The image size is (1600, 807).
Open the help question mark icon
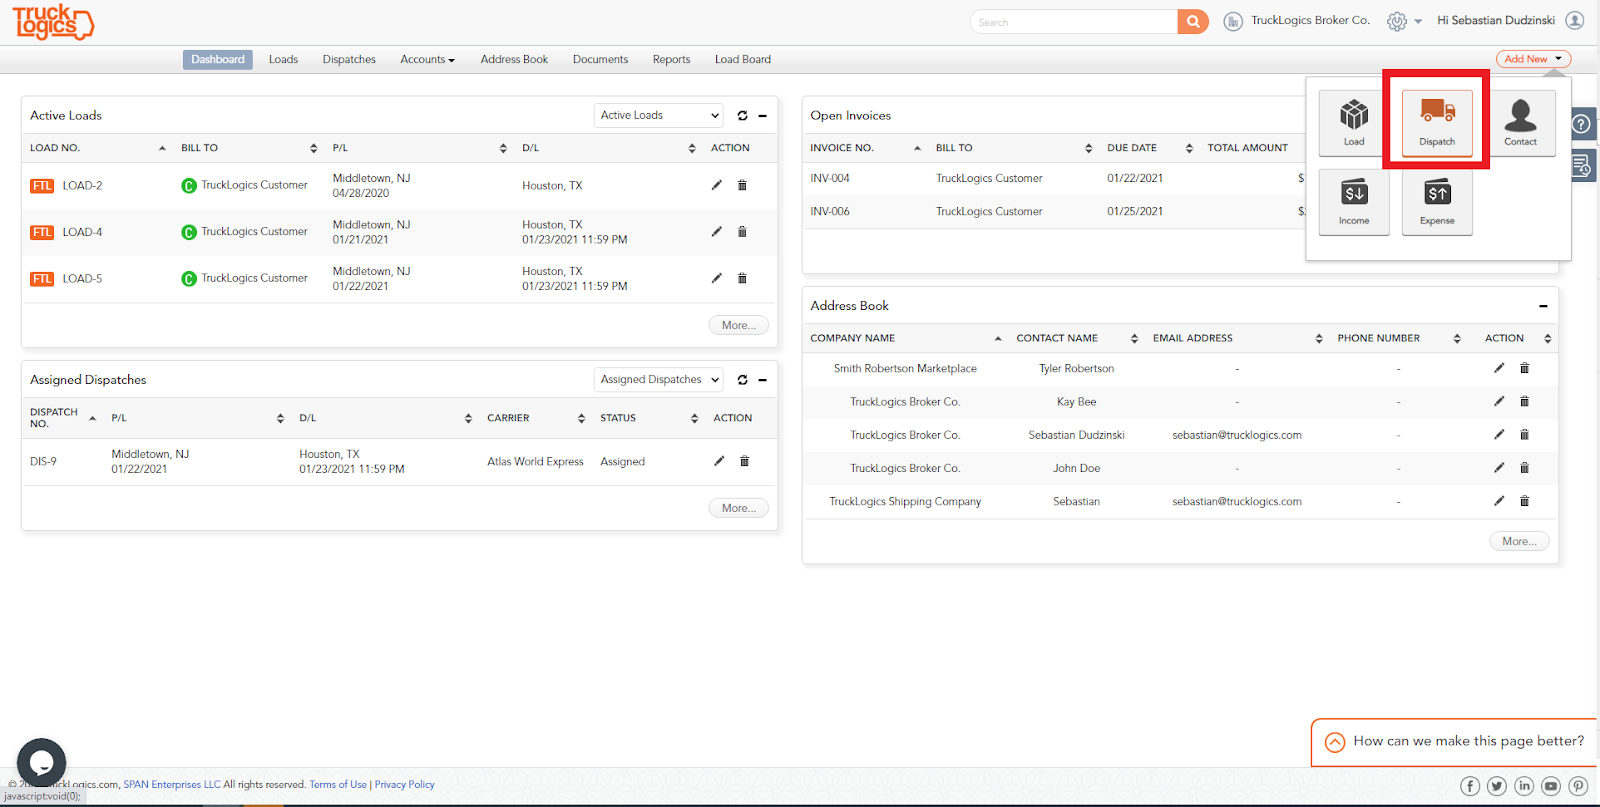click(1582, 124)
